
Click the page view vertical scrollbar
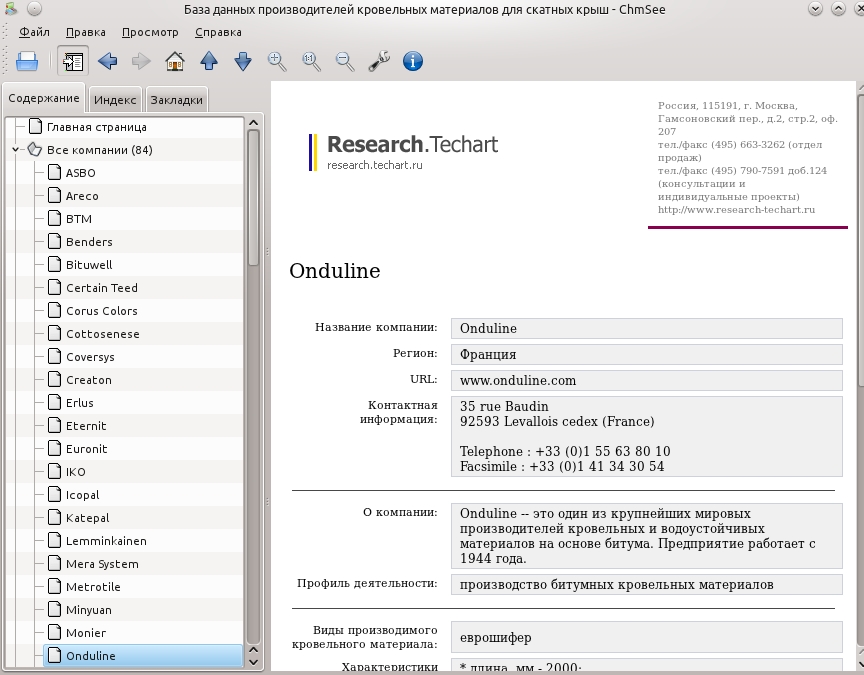click(860, 242)
